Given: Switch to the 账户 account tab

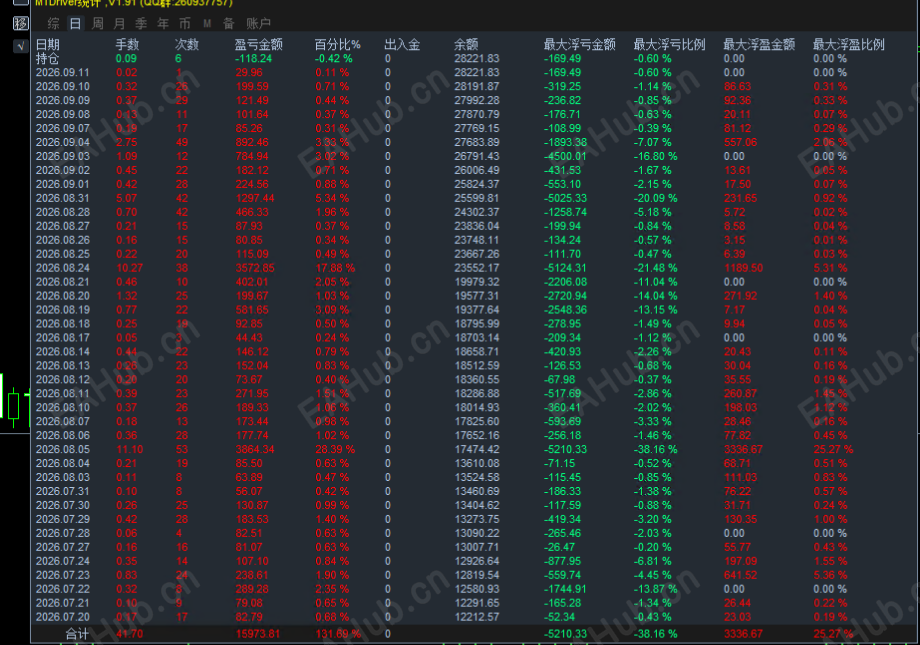Looking at the screenshot, I should 258,23.
